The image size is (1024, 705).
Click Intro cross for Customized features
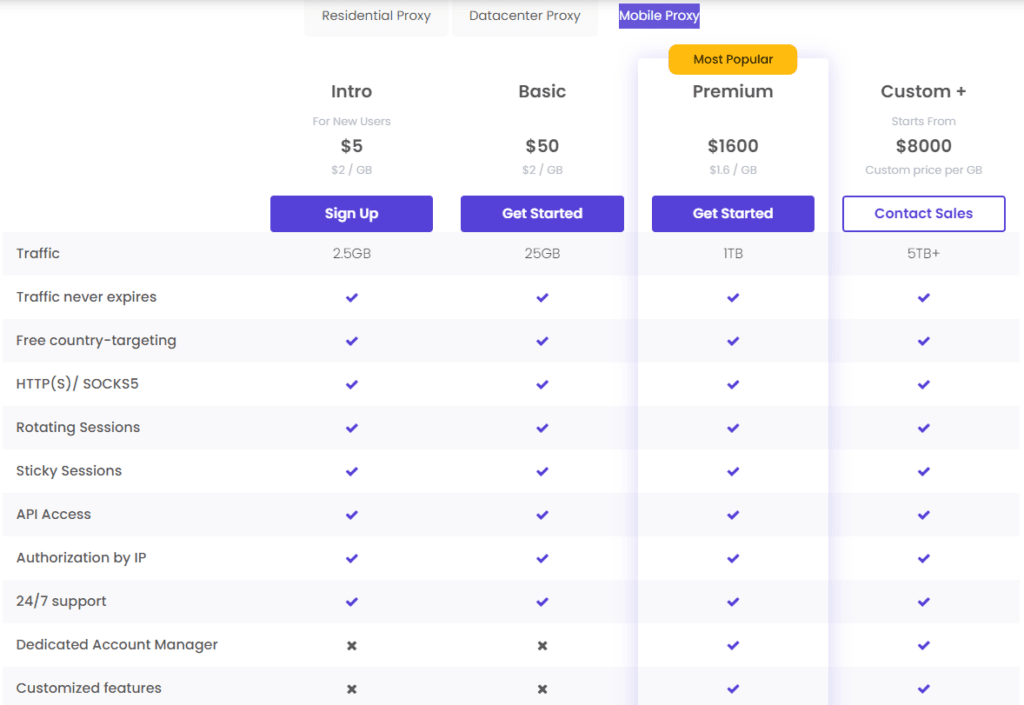351,689
